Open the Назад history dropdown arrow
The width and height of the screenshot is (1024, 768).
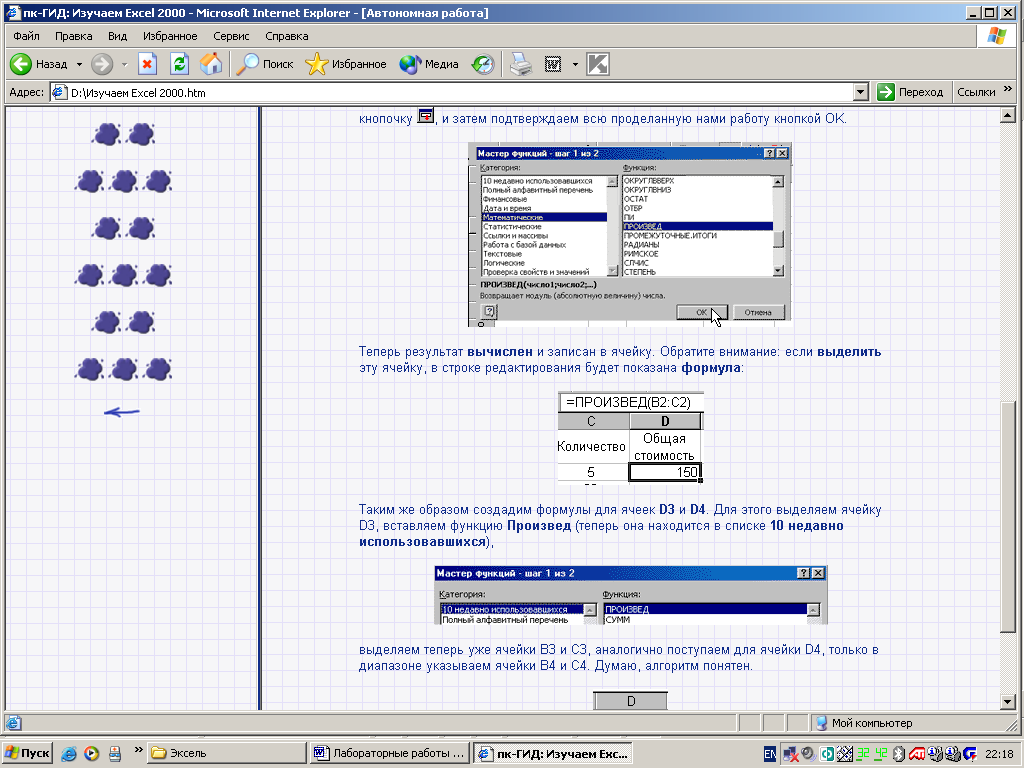point(79,64)
